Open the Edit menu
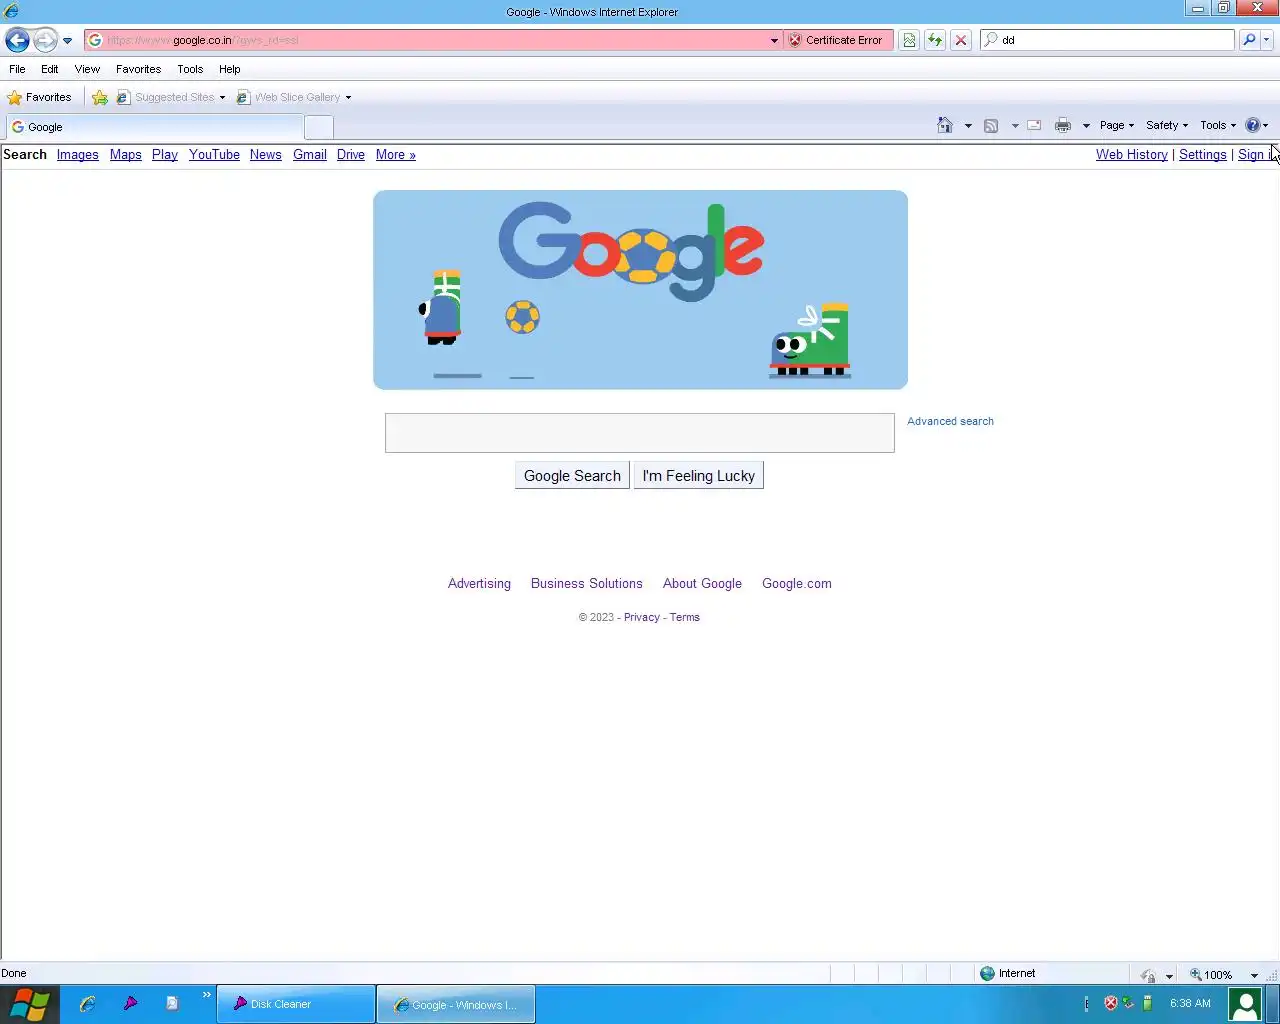 click(x=50, y=69)
